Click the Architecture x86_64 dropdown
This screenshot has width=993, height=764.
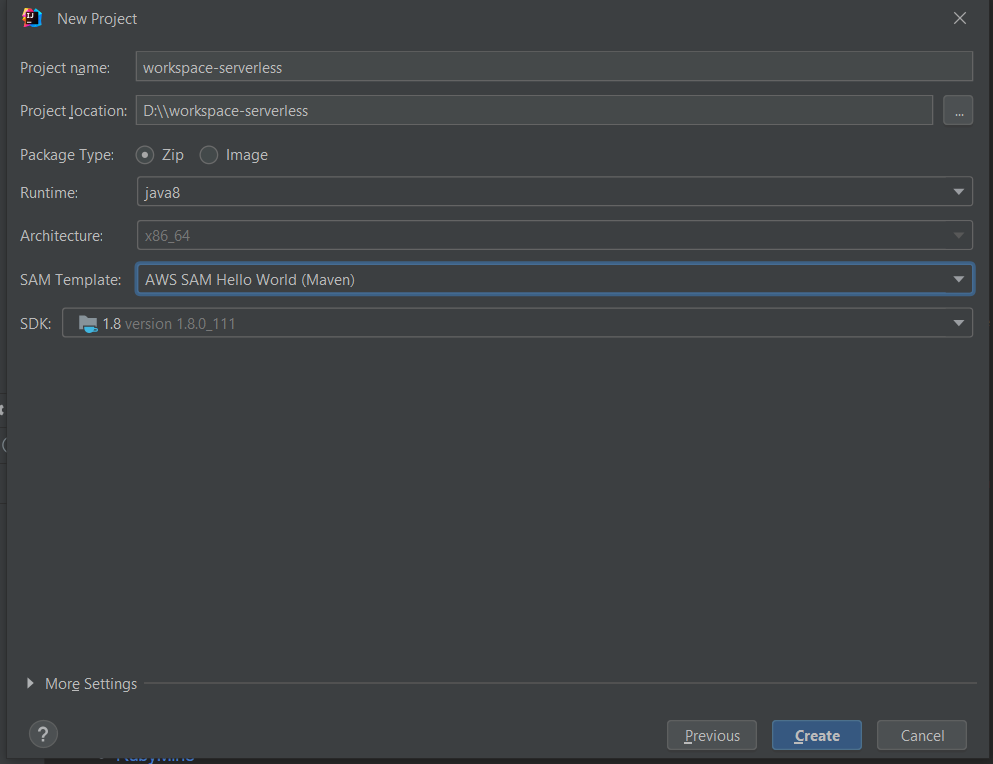click(x=553, y=236)
